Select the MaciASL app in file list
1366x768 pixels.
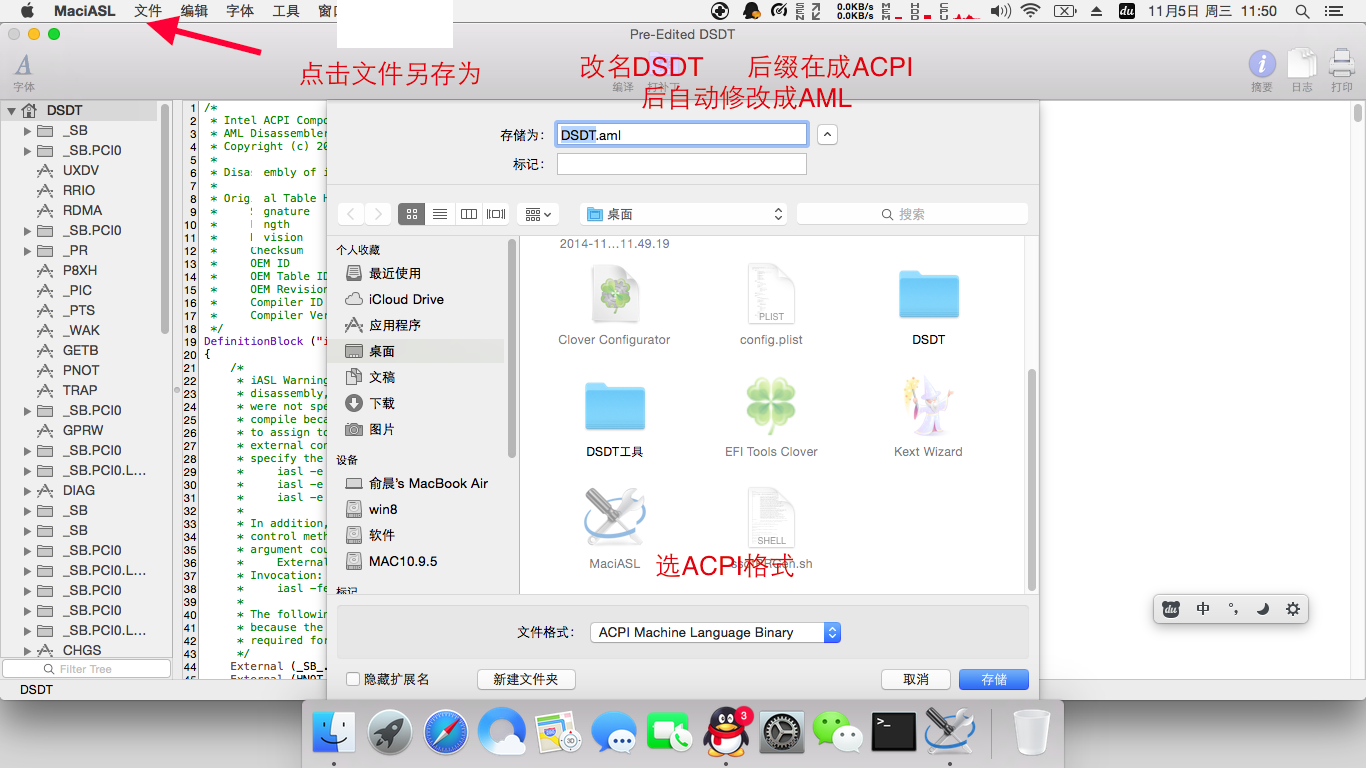pyautogui.click(x=614, y=529)
